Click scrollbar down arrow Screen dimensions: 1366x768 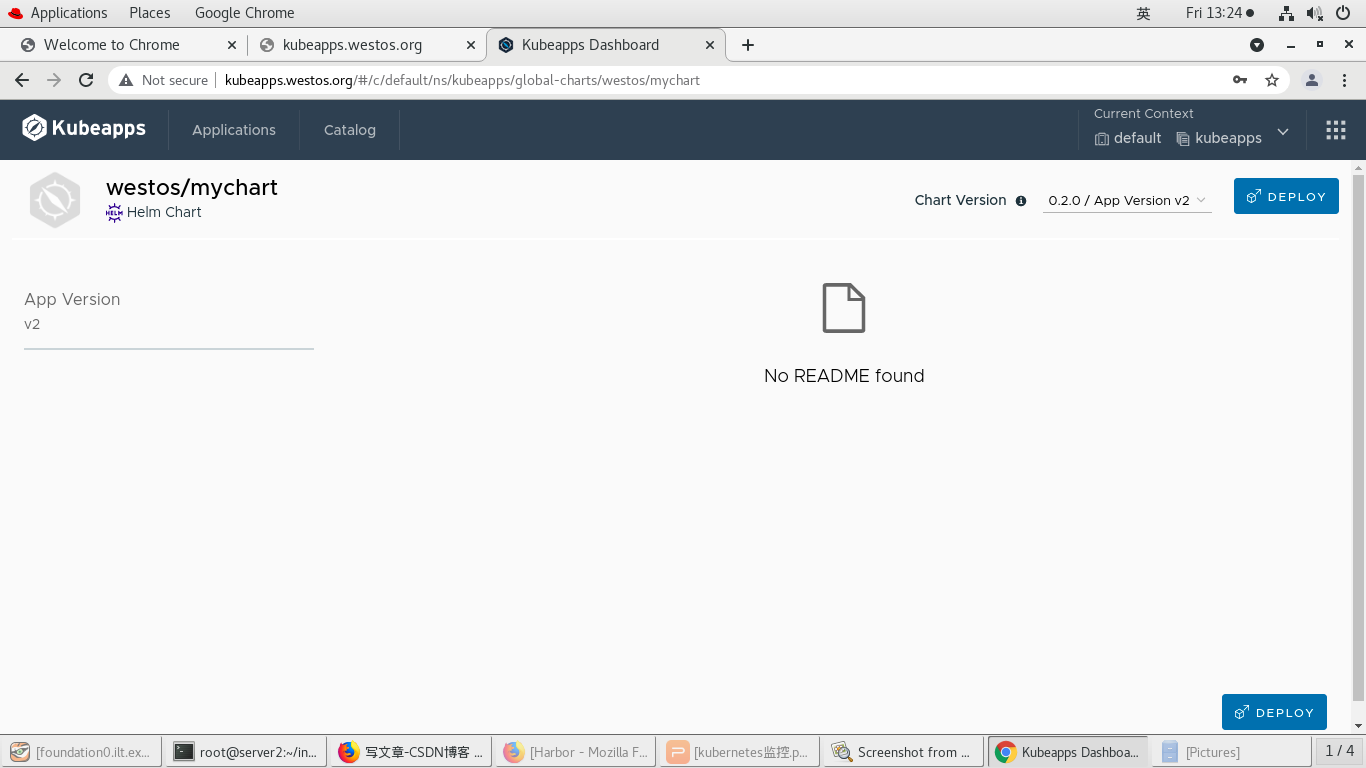tap(1358, 726)
